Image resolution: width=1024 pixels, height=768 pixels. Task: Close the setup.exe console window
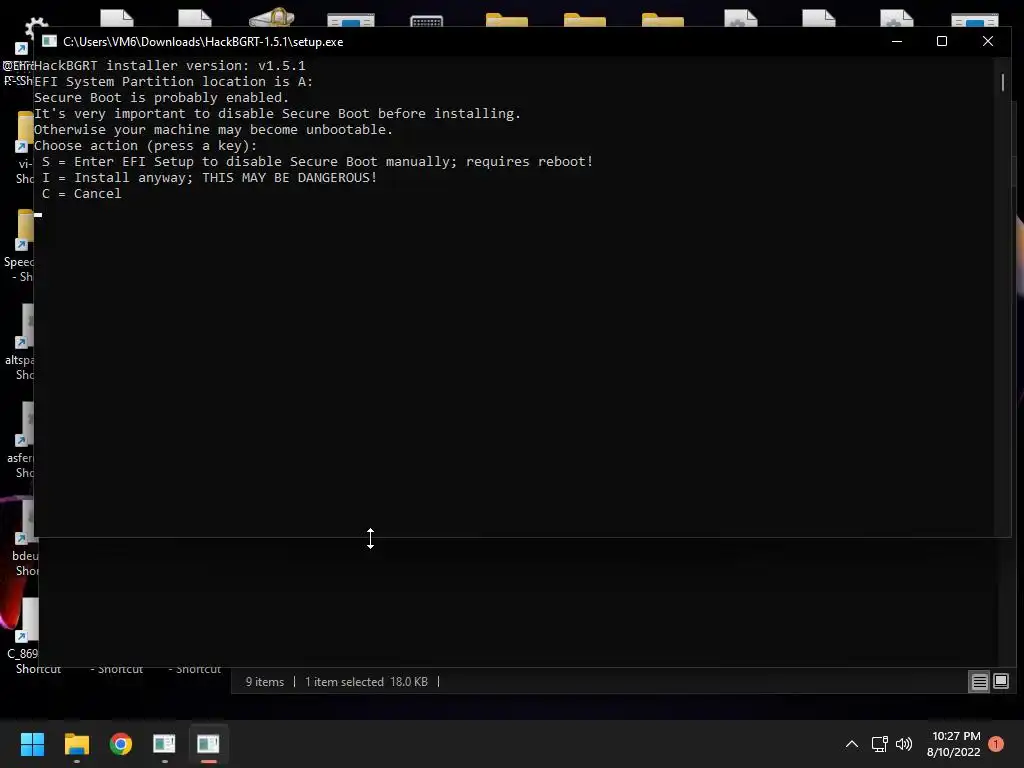point(987,41)
